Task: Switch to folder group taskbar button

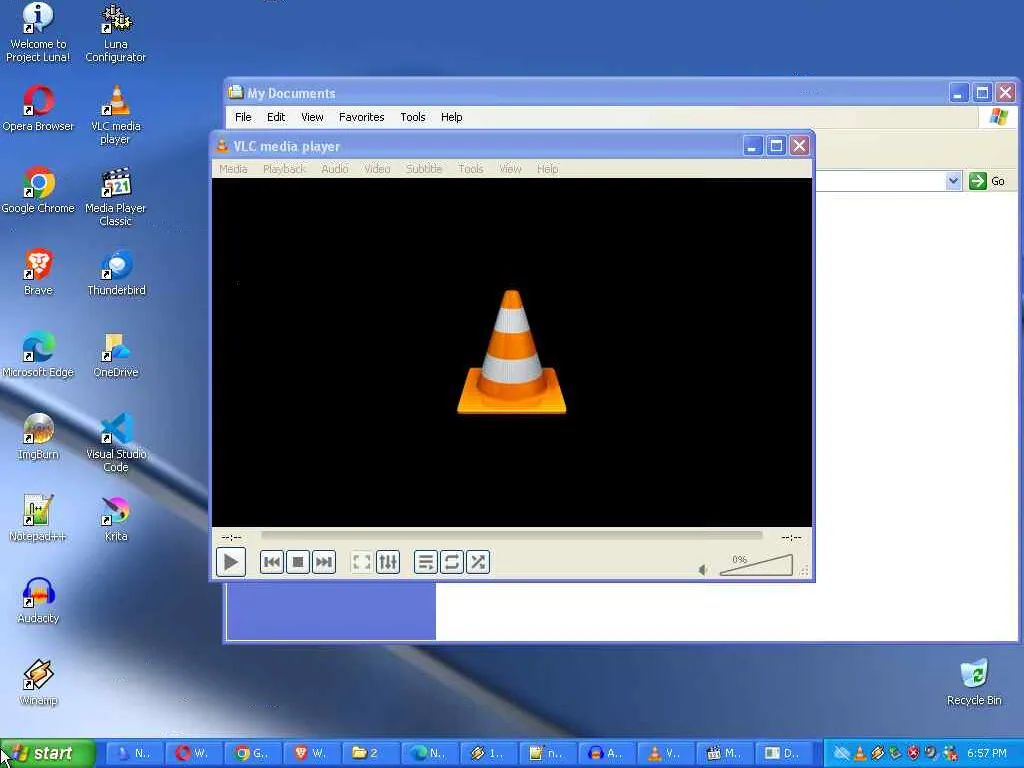Action: click(370, 753)
